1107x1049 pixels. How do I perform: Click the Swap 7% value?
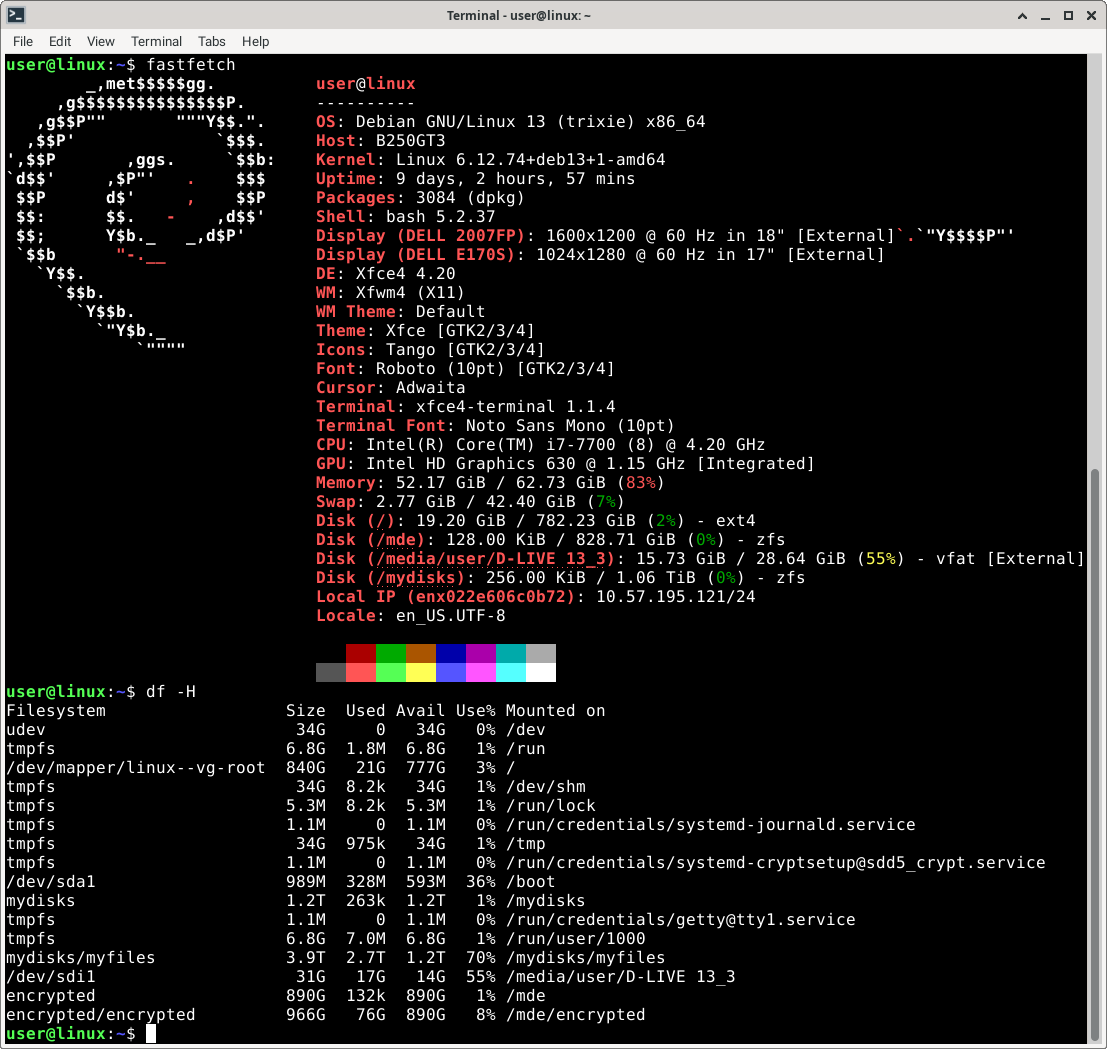pos(606,502)
